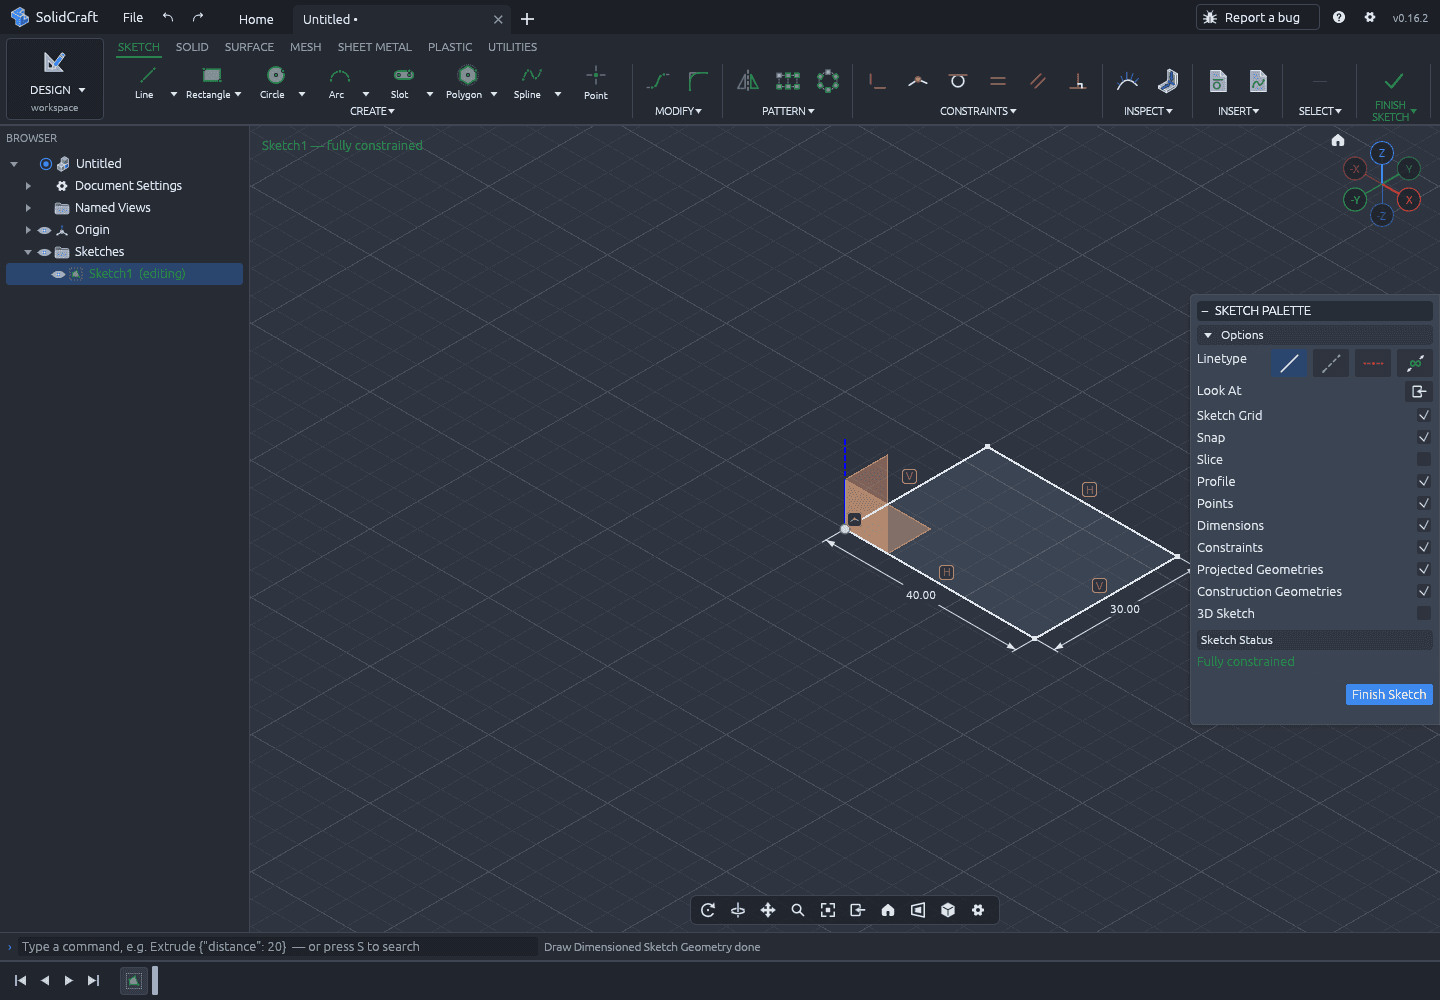This screenshot has height=1000, width=1440.
Task: Switch to the SHEET METAL tab
Action: click(x=375, y=47)
